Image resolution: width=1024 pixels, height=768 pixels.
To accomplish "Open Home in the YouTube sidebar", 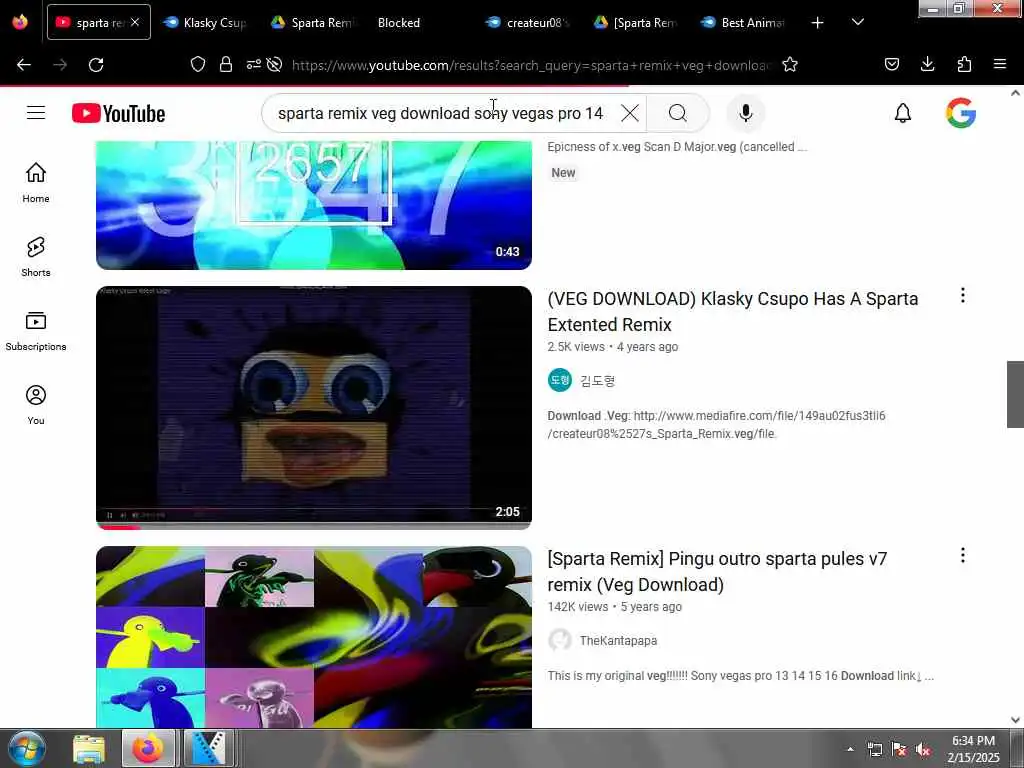I will tap(36, 182).
